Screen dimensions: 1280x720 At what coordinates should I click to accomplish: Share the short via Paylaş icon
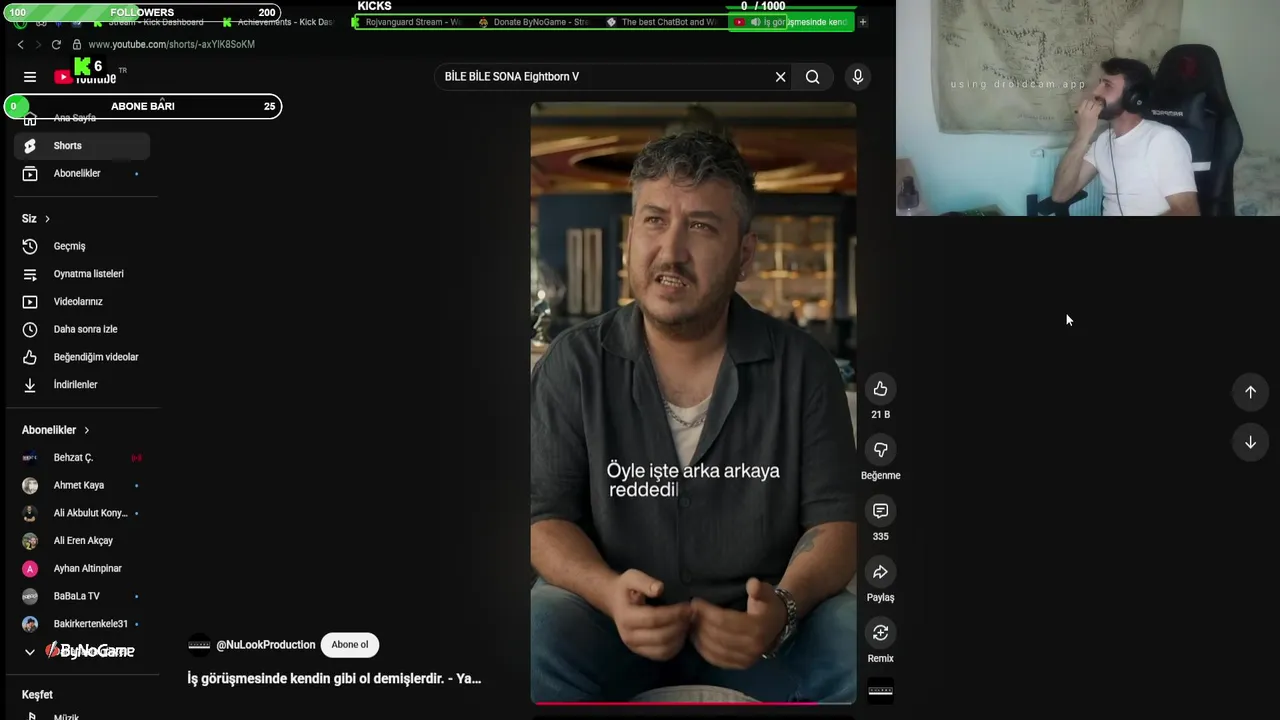tap(880, 572)
